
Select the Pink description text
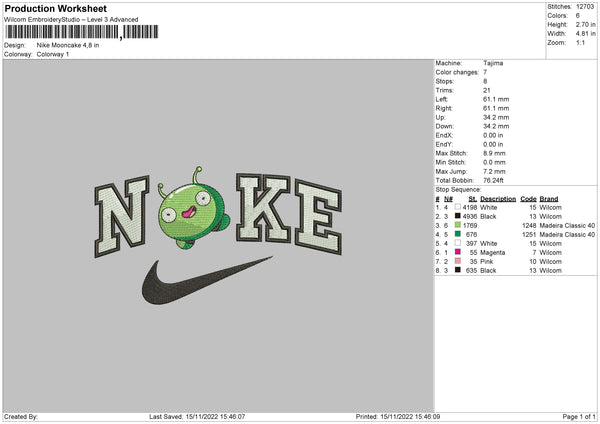(487, 261)
